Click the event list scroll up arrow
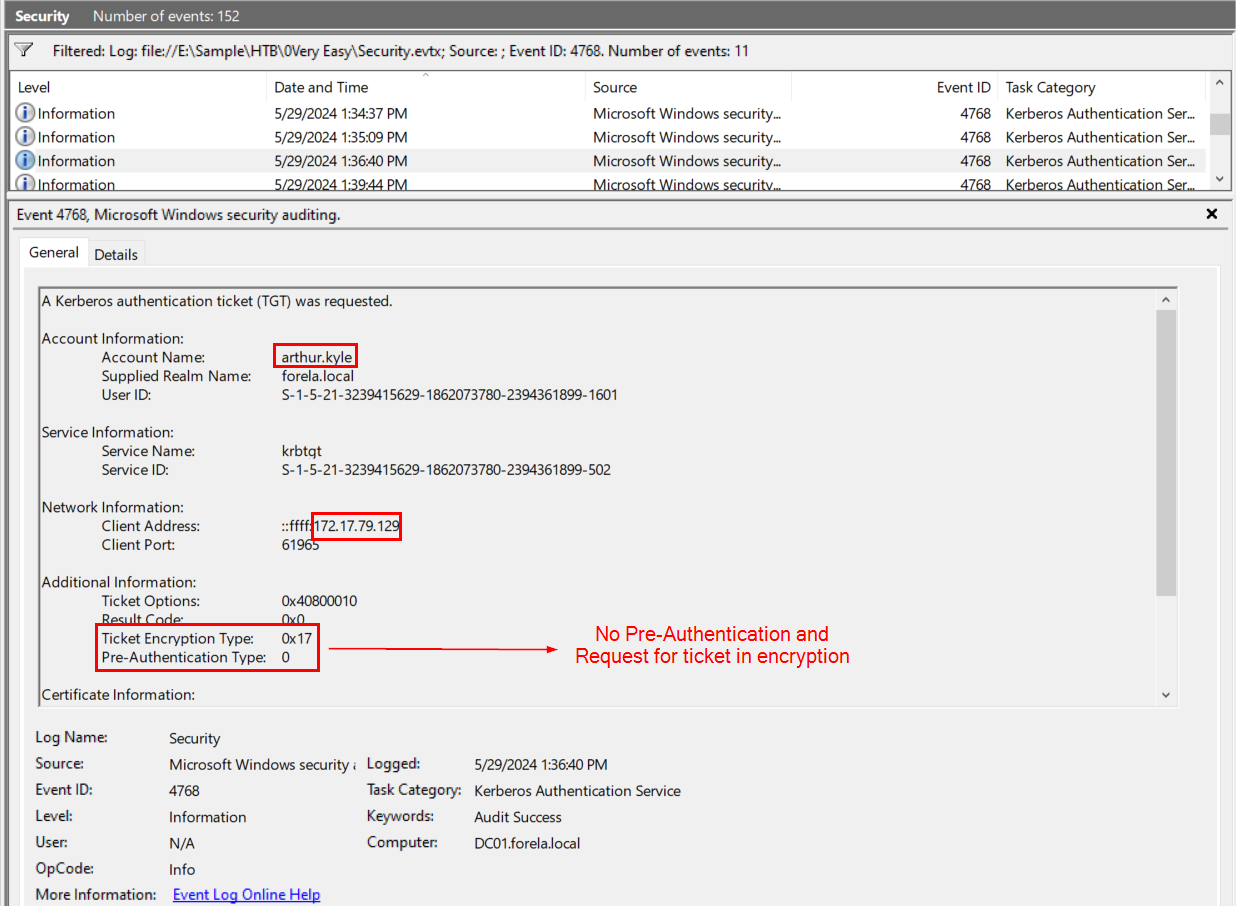This screenshot has width=1236, height=906. tap(1219, 84)
